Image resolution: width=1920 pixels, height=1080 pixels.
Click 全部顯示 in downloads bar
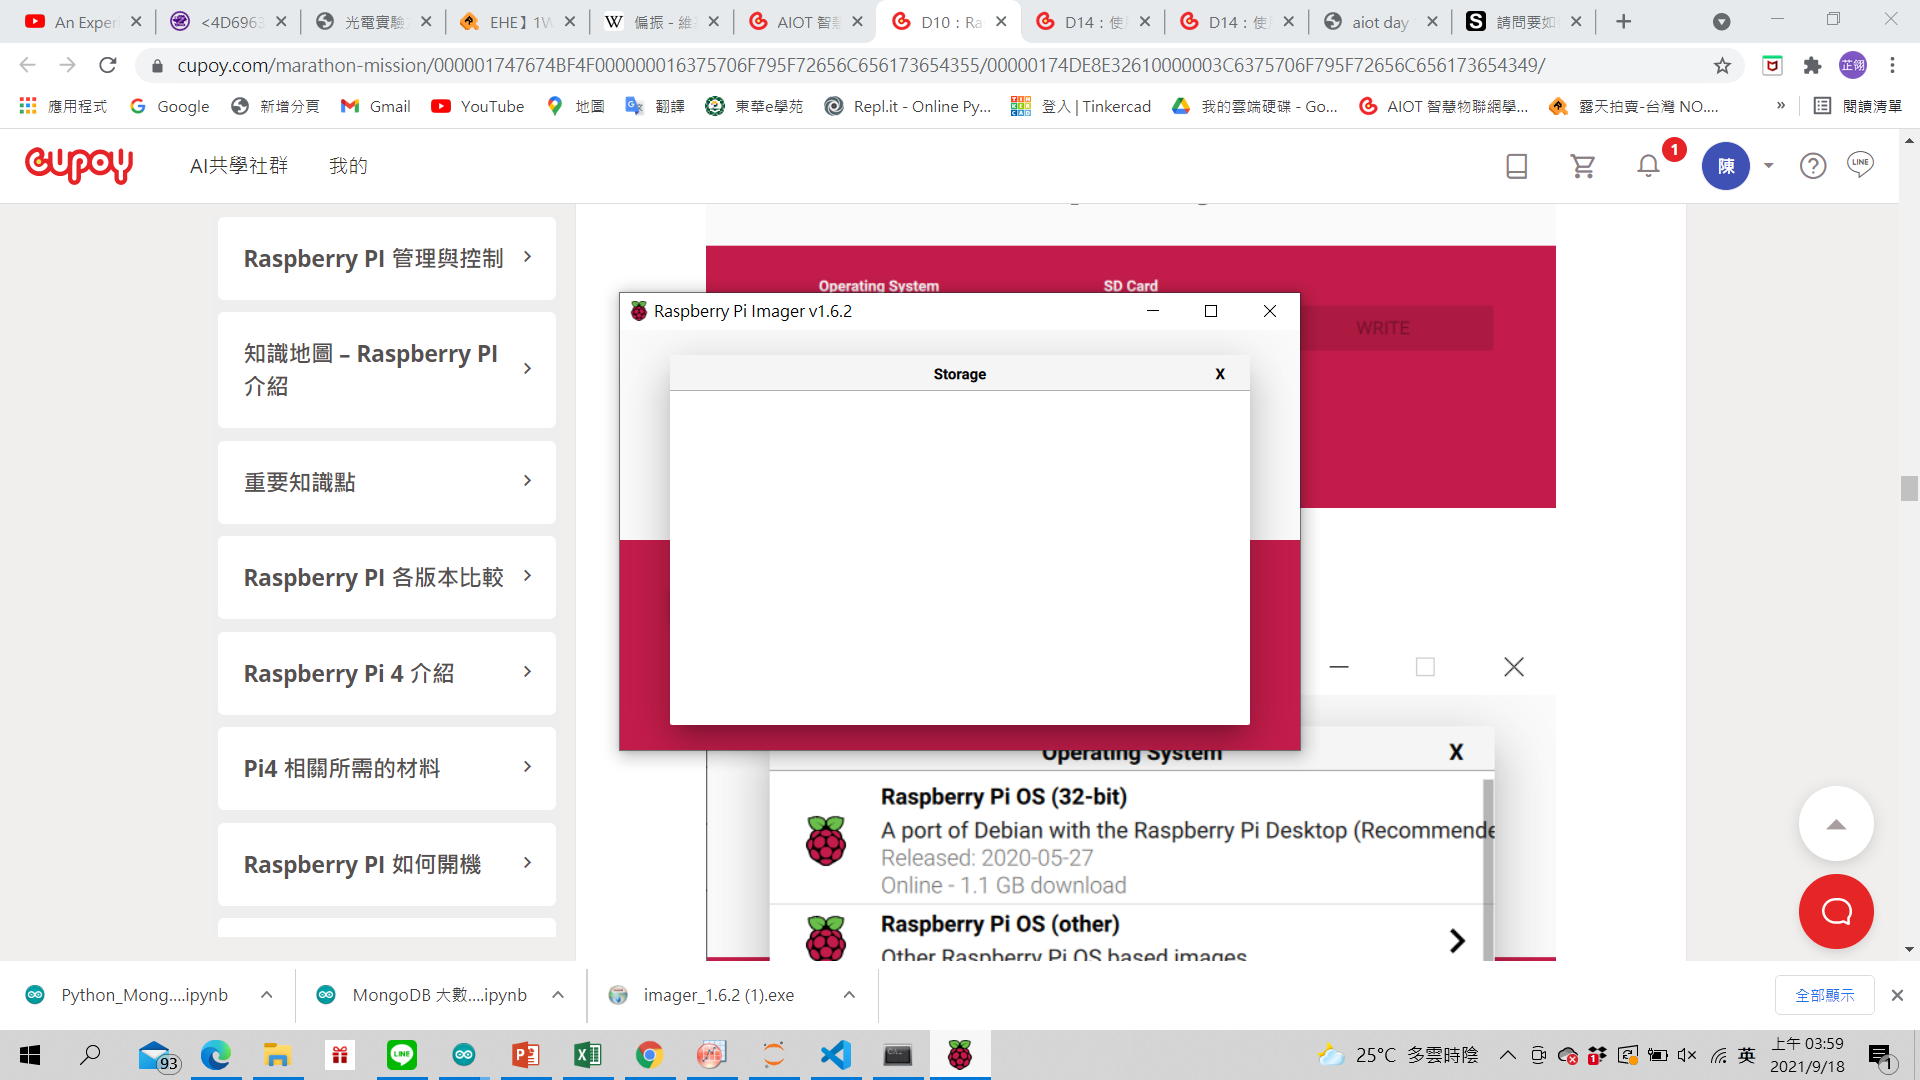(x=1825, y=995)
